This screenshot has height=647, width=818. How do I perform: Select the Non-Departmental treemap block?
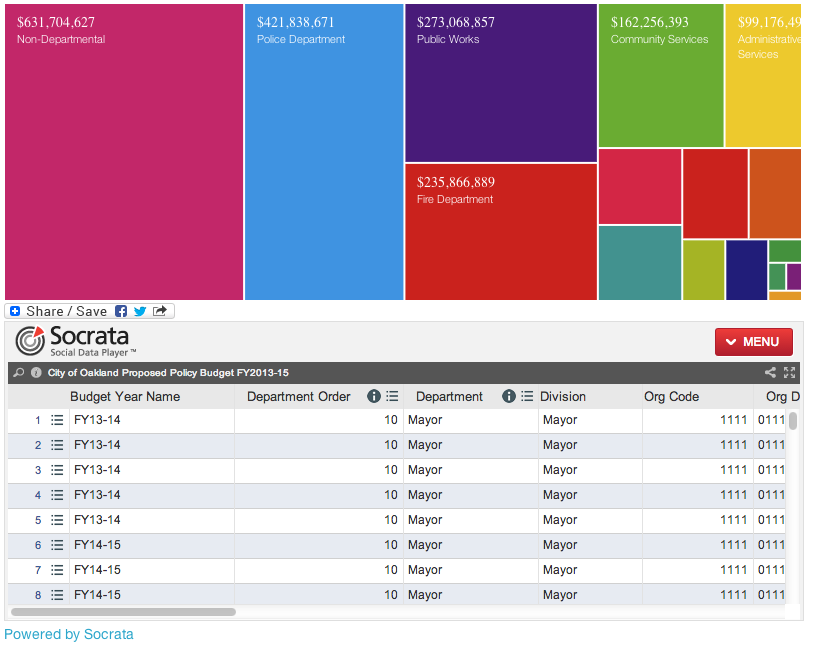coord(124,152)
